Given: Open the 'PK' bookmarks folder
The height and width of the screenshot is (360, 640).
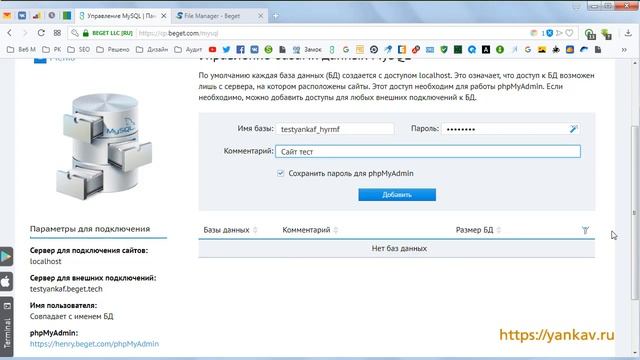Looking at the screenshot, I should click(x=52, y=49).
